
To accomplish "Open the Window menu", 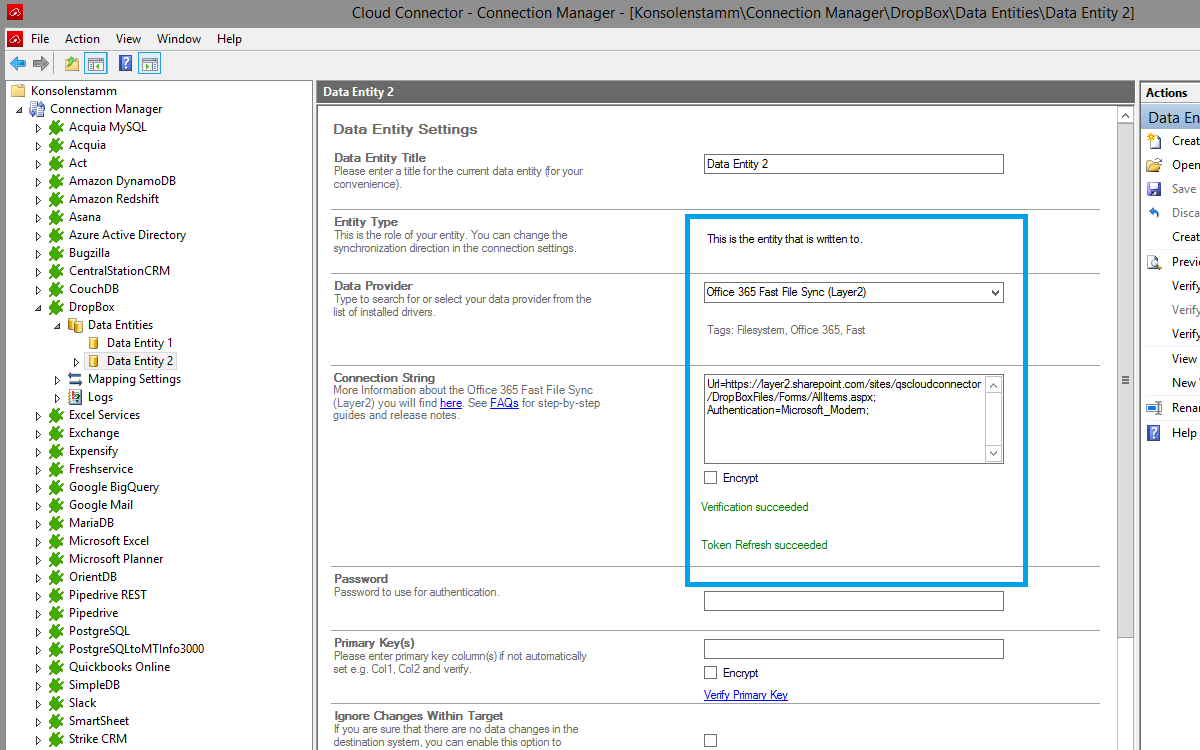I will pos(179,39).
